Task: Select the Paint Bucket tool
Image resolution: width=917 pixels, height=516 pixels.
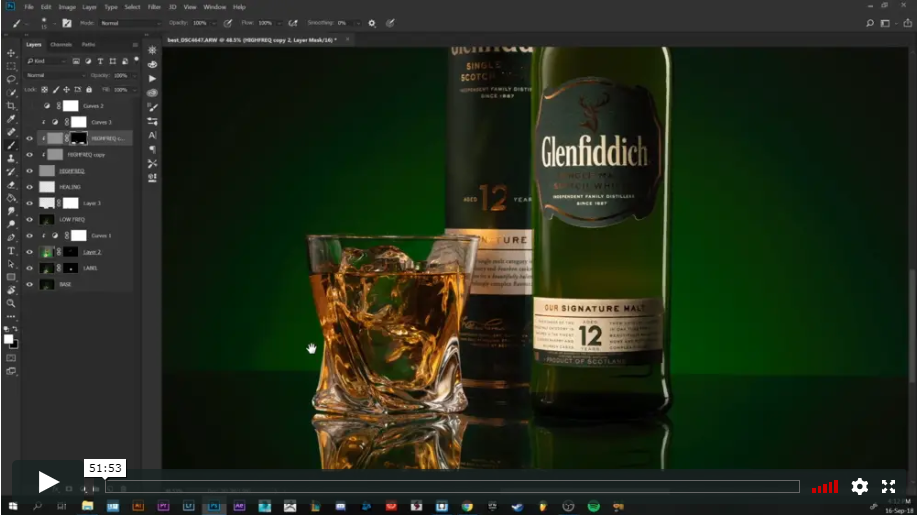Action: coord(11,198)
